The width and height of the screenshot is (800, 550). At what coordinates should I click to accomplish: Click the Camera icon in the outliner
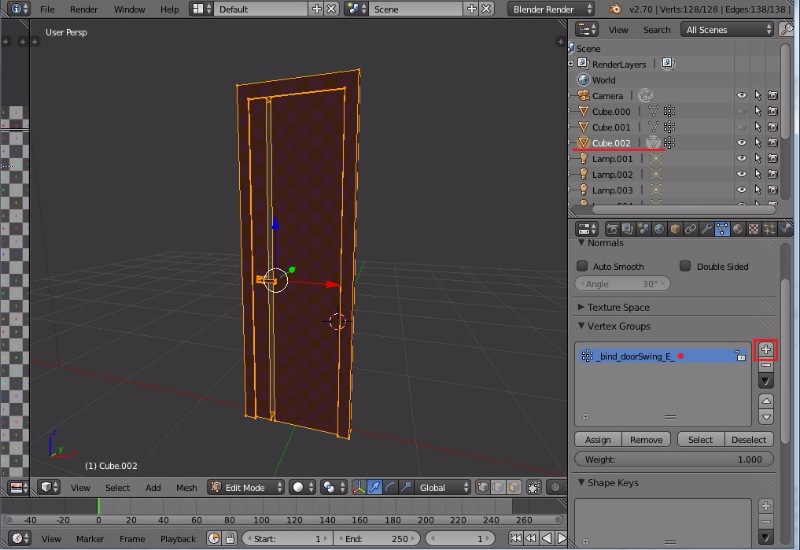[x=583, y=96]
